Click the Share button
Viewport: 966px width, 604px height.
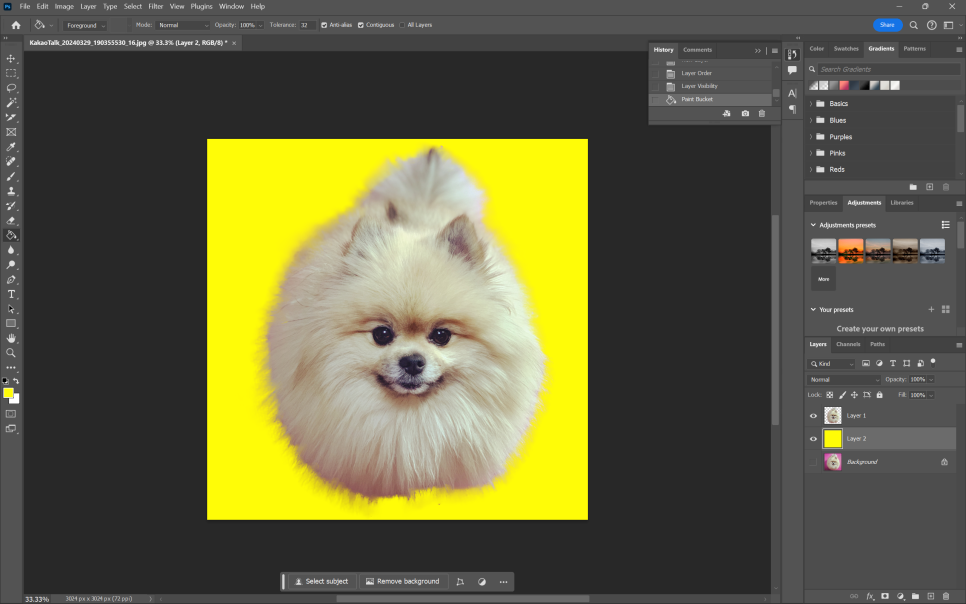pos(887,25)
